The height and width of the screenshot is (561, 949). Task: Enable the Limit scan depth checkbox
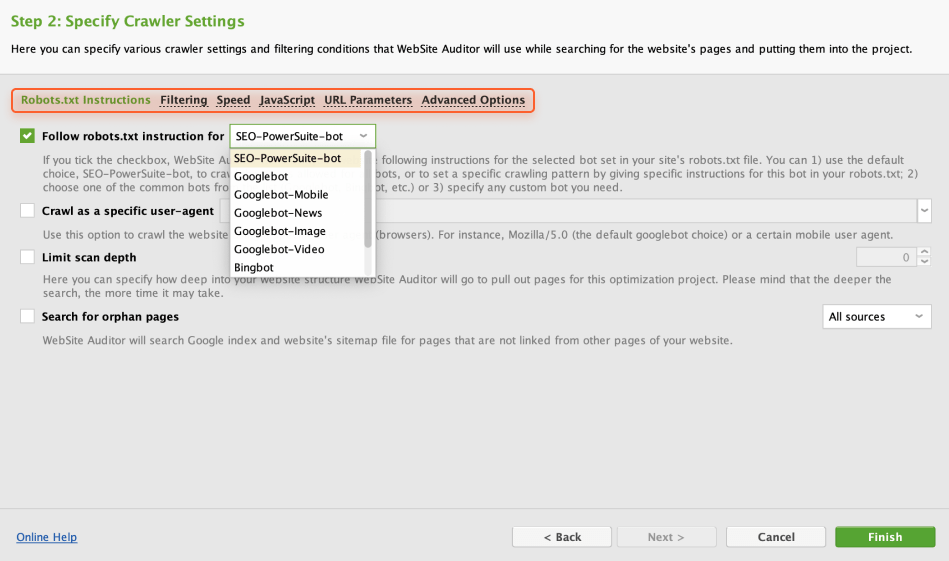pyautogui.click(x=27, y=257)
